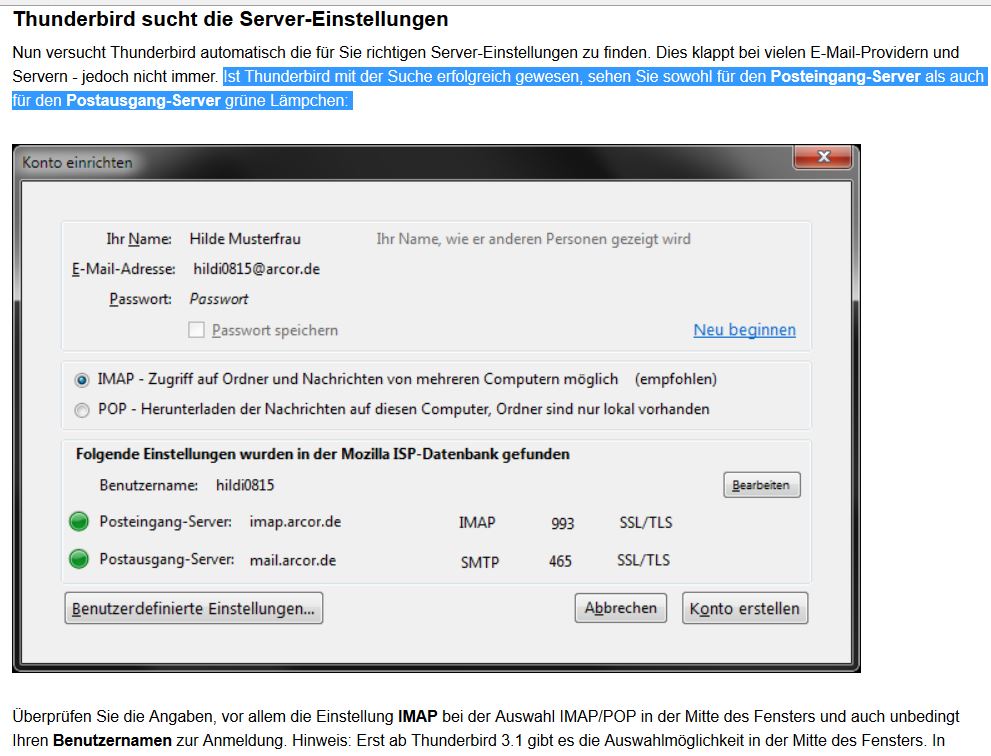The height and width of the screenshot is (756, 991).
Task: Click the Bearbeiten button
Action: click(762, 485)
